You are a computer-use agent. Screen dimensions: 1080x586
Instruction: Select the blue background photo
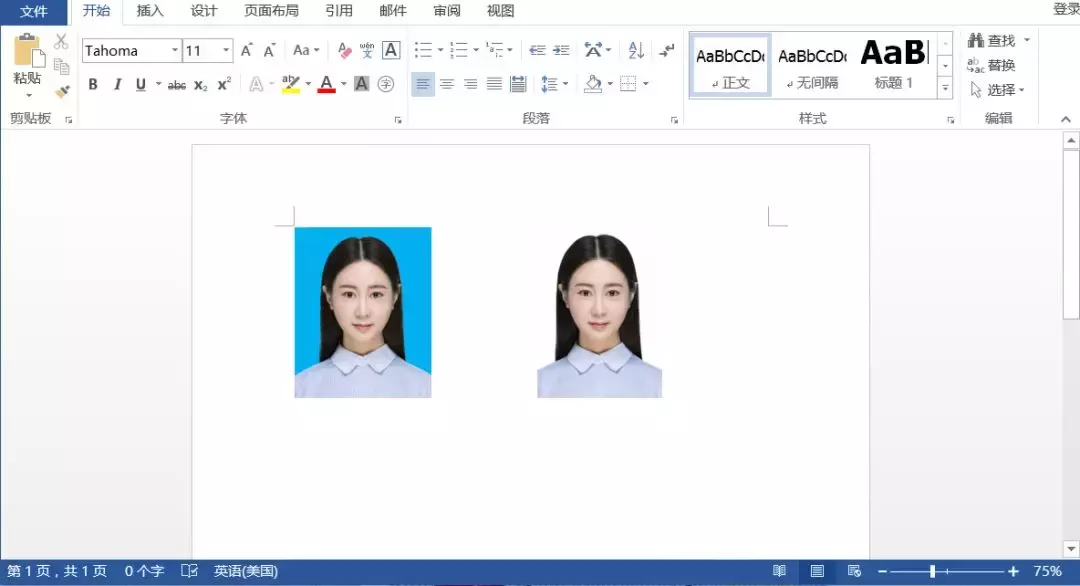(362, 312)
